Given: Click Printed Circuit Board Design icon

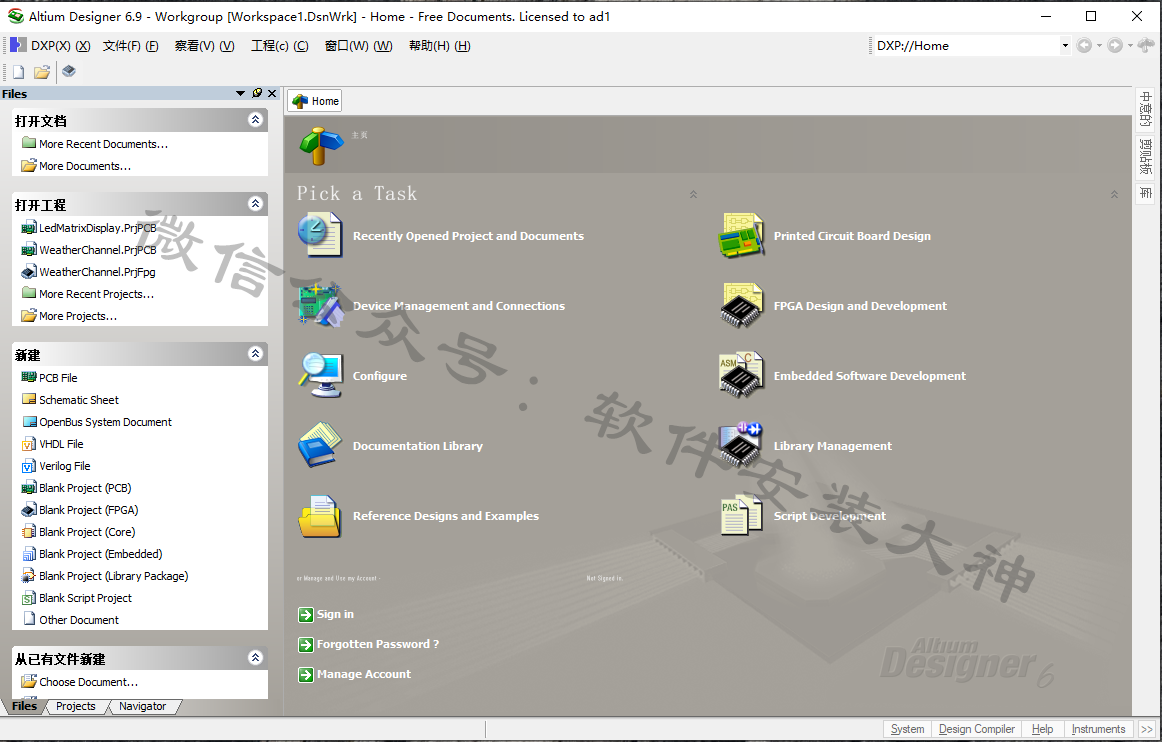Looking at the screenshot, I should (x=741, y=235).
